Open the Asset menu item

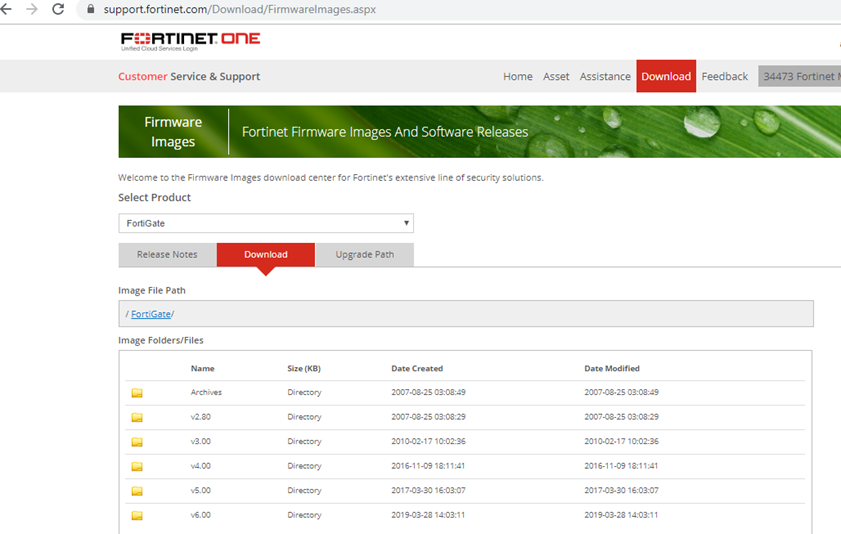(556, 76)
